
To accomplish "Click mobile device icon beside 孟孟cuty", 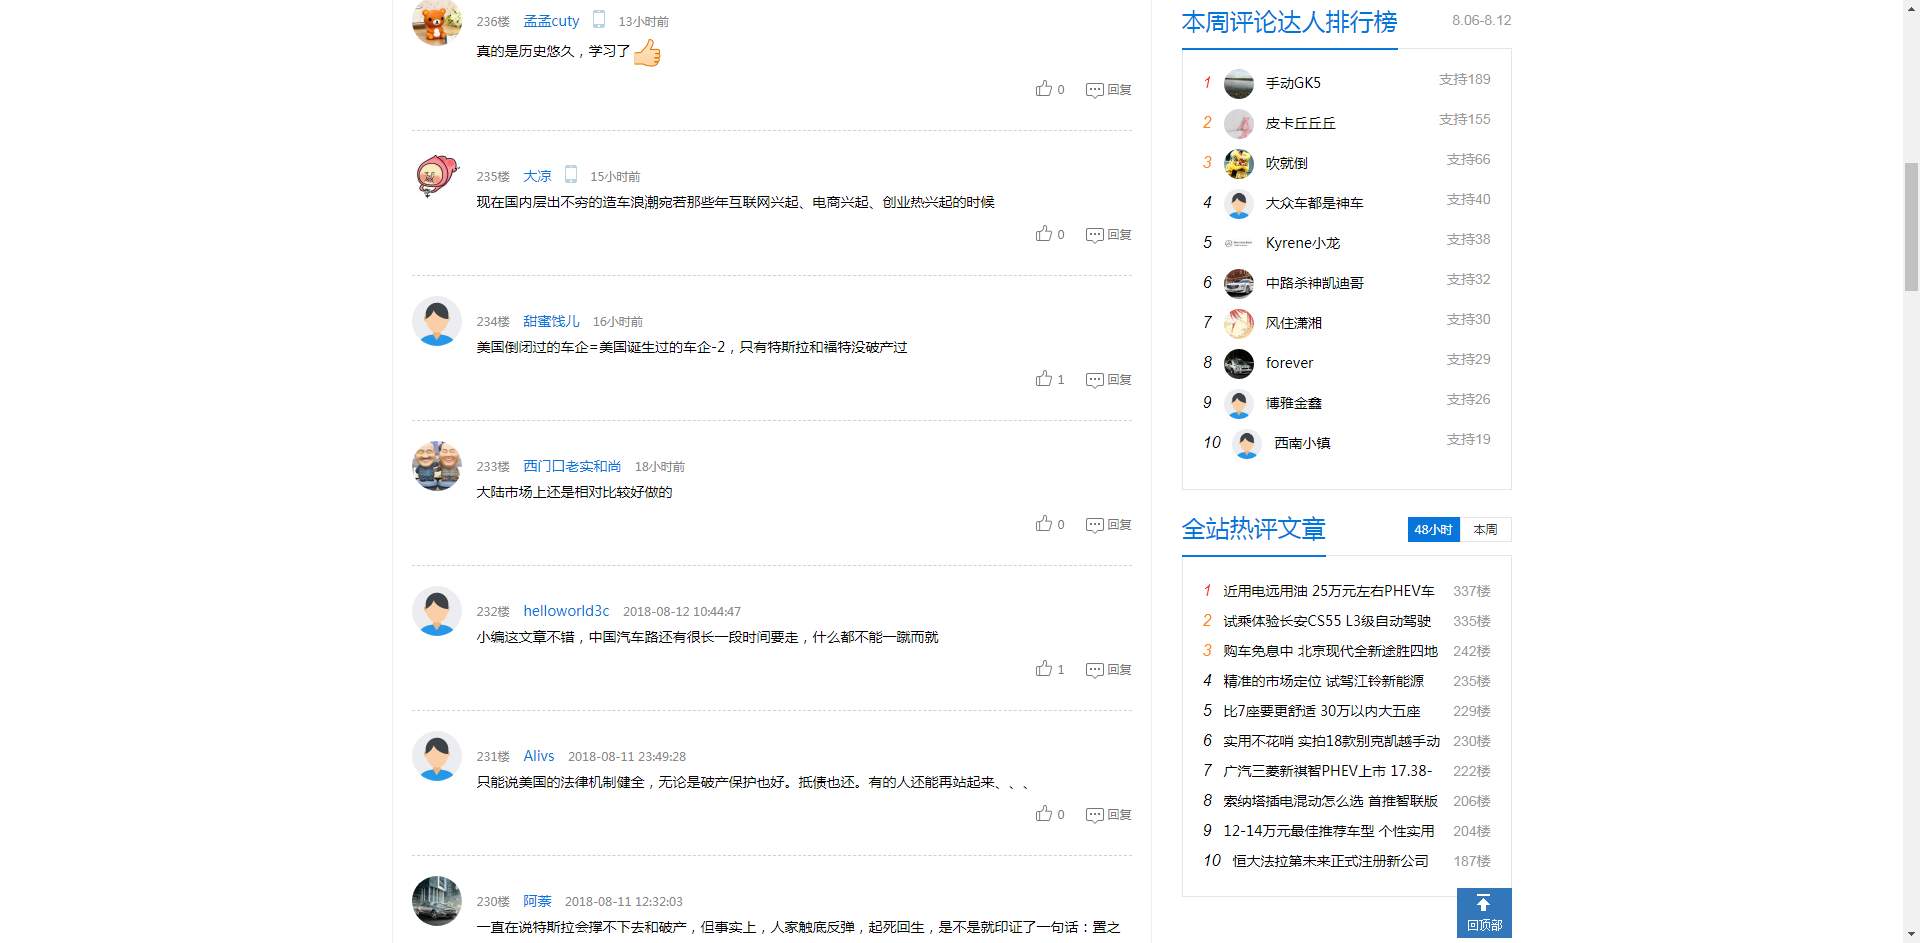I will click(x=599, y=19).
